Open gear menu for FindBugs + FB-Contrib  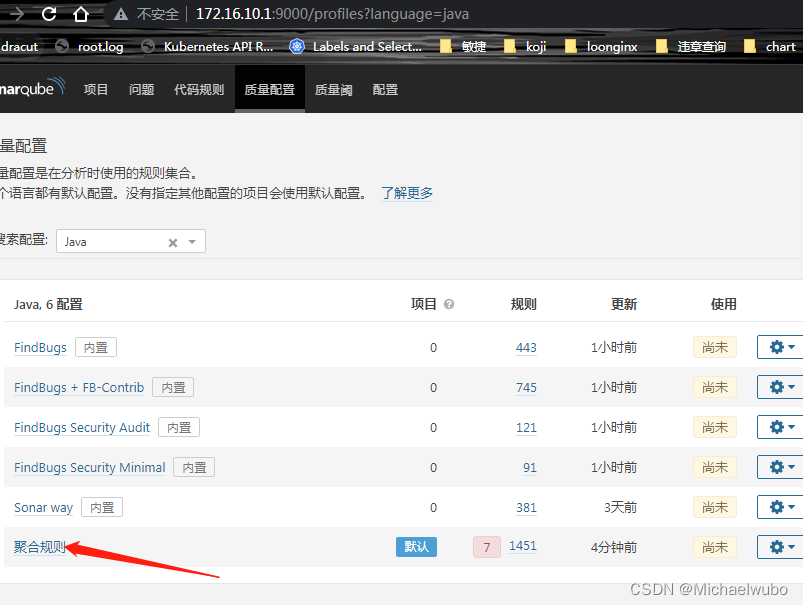(x=781, y=387)
